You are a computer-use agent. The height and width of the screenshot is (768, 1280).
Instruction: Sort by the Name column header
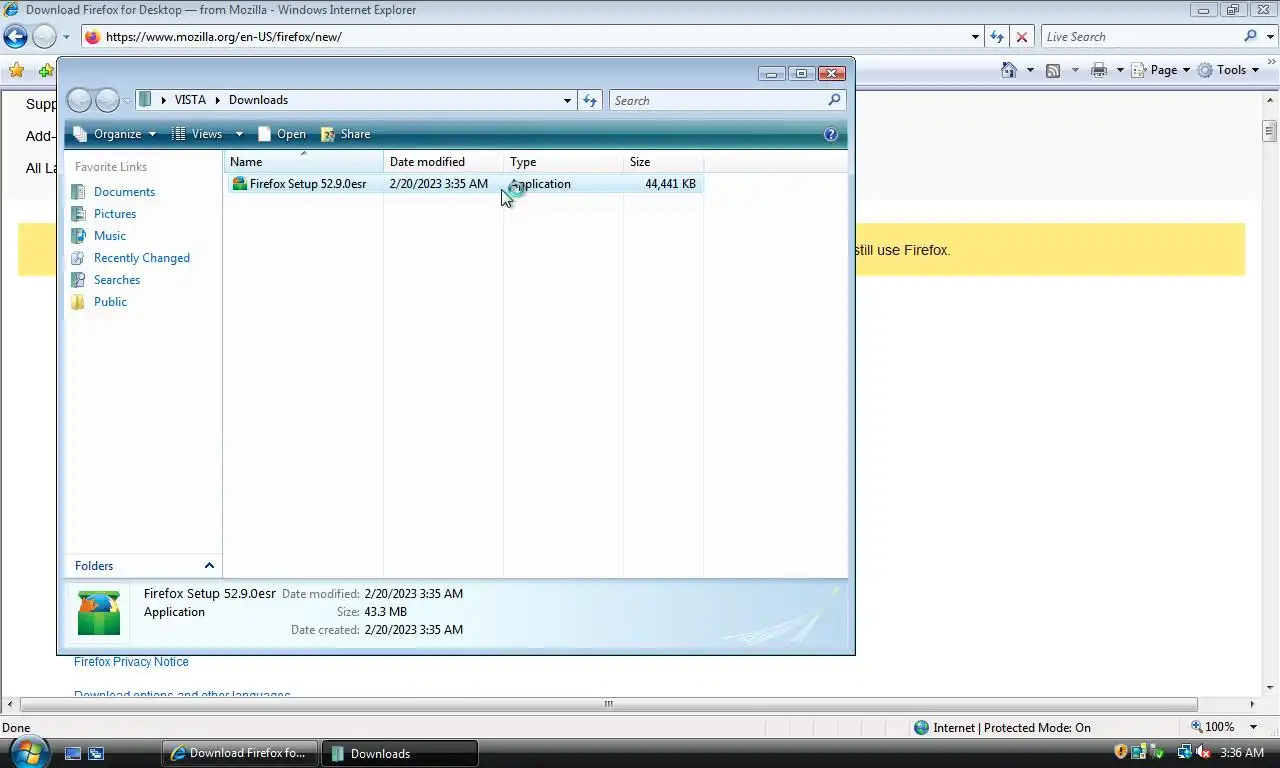[x=303, y=162]
